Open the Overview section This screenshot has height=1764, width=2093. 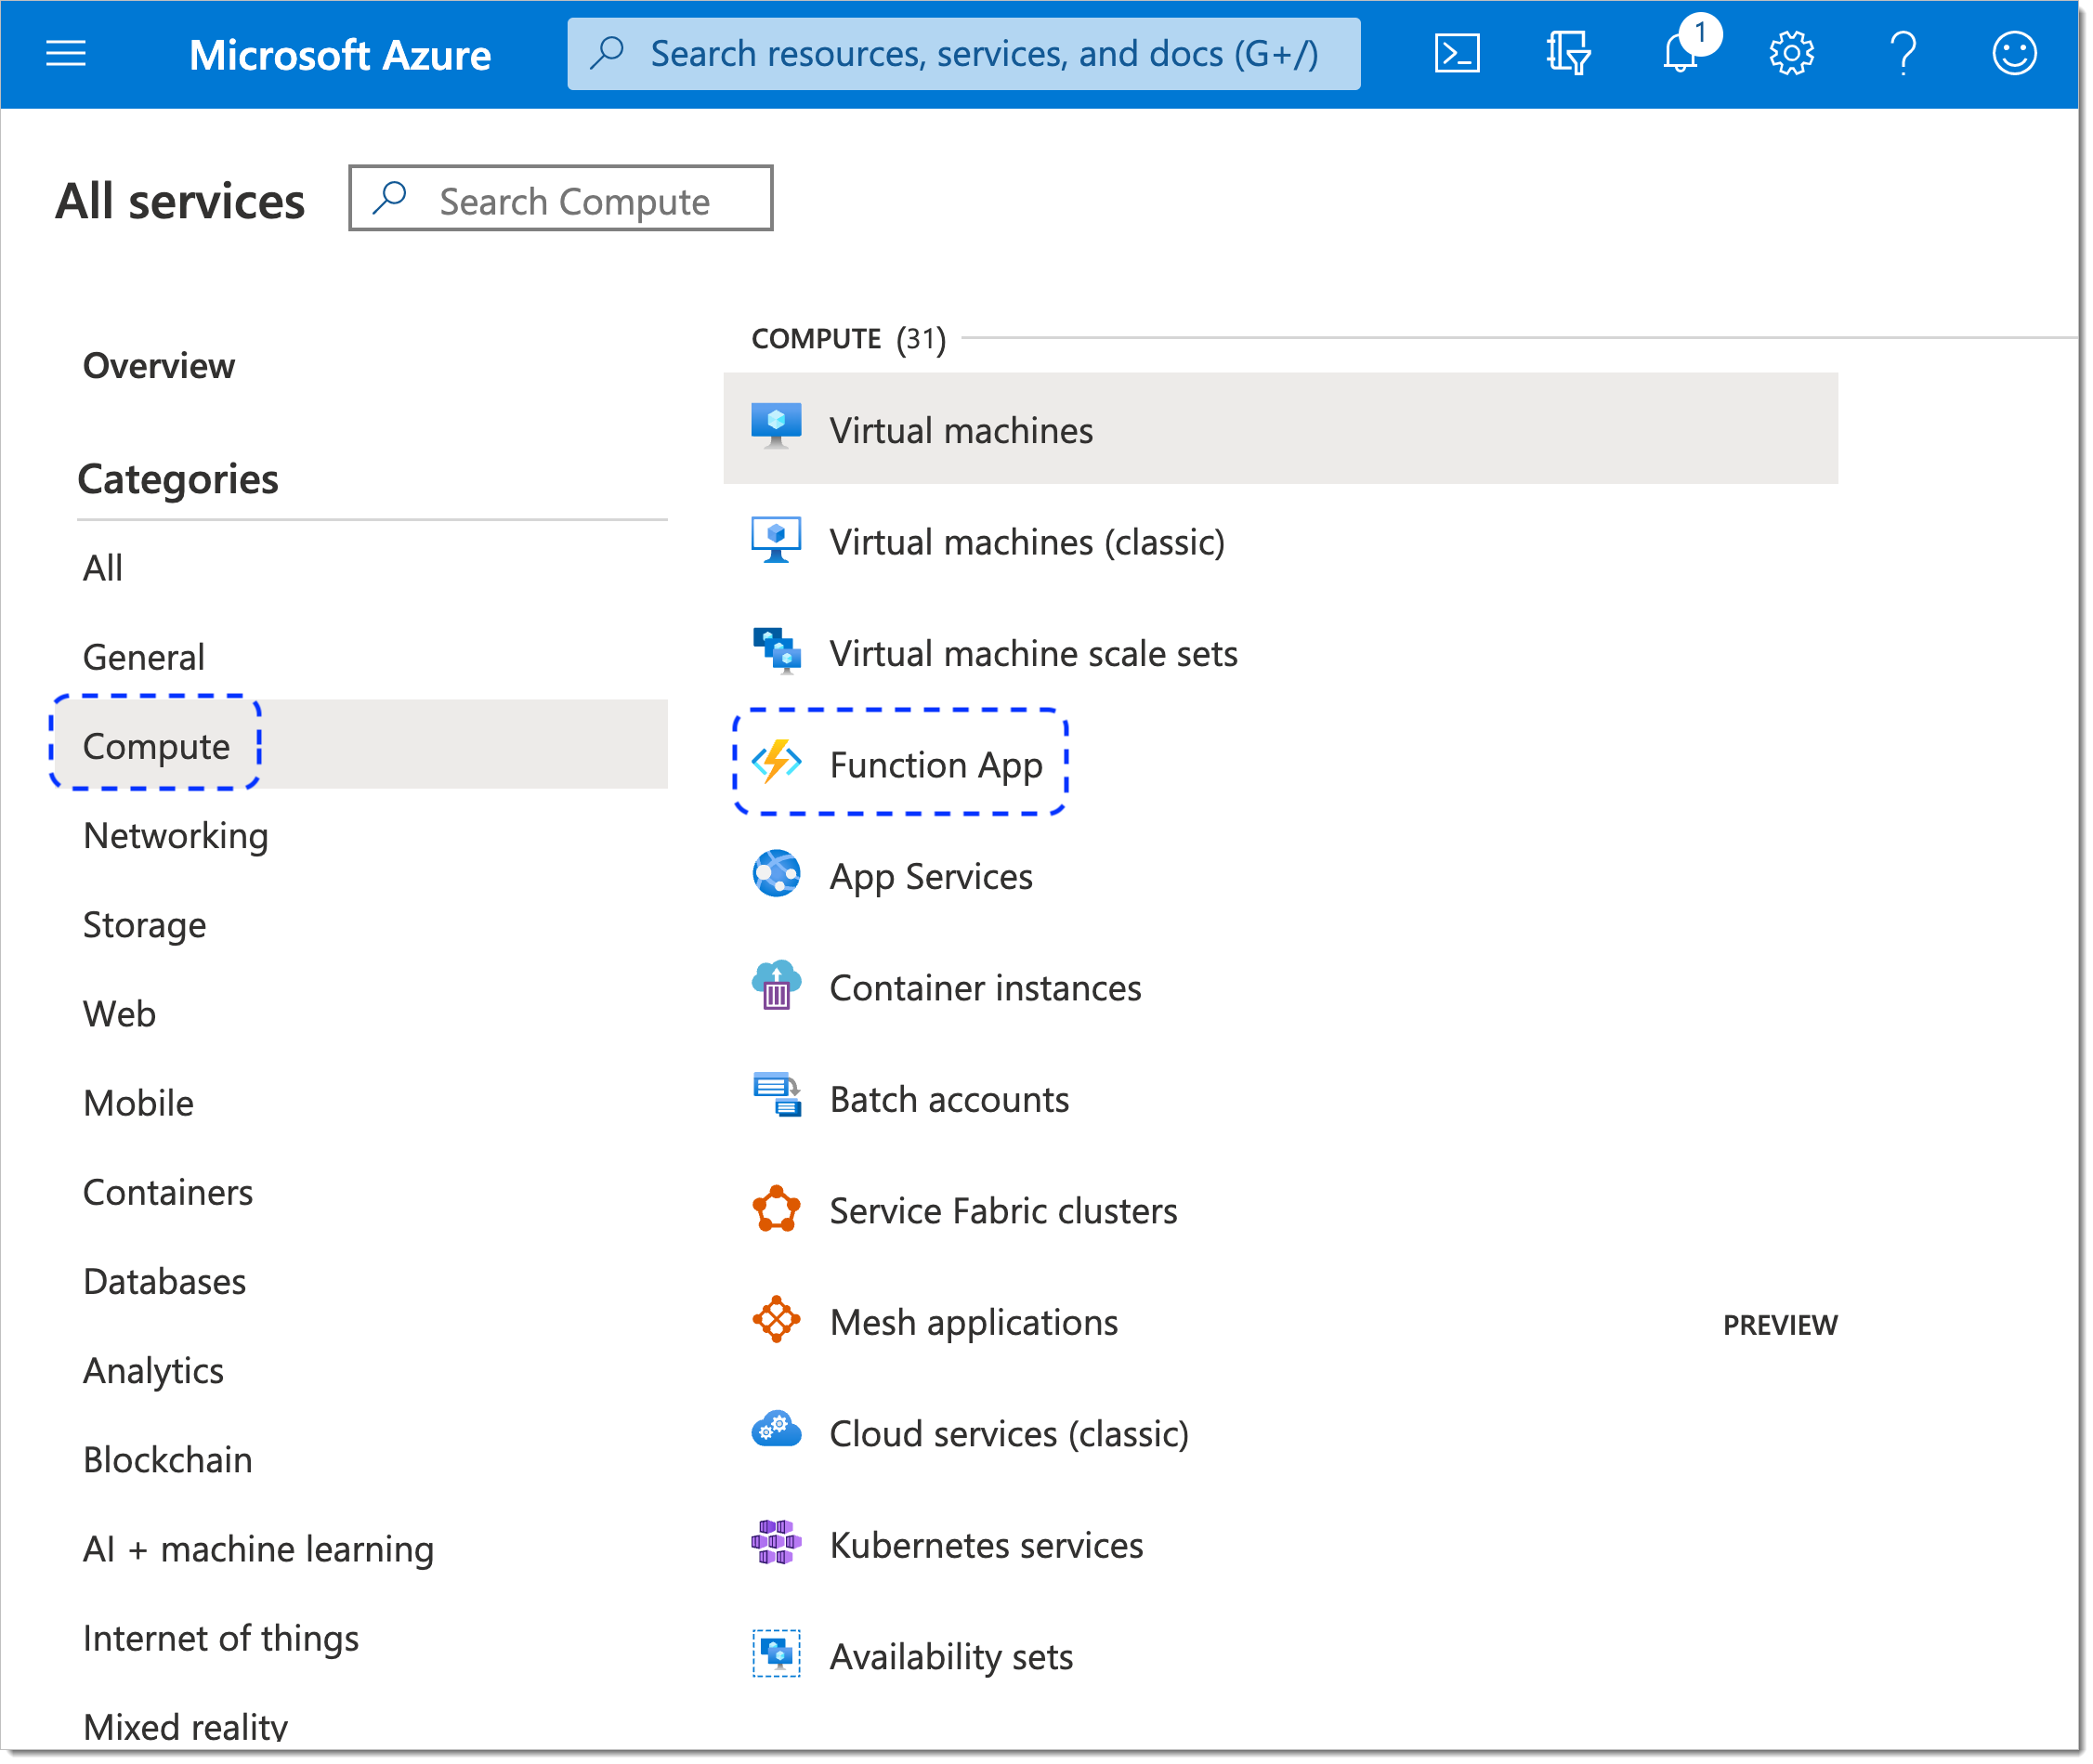click(x=159, y=366)
